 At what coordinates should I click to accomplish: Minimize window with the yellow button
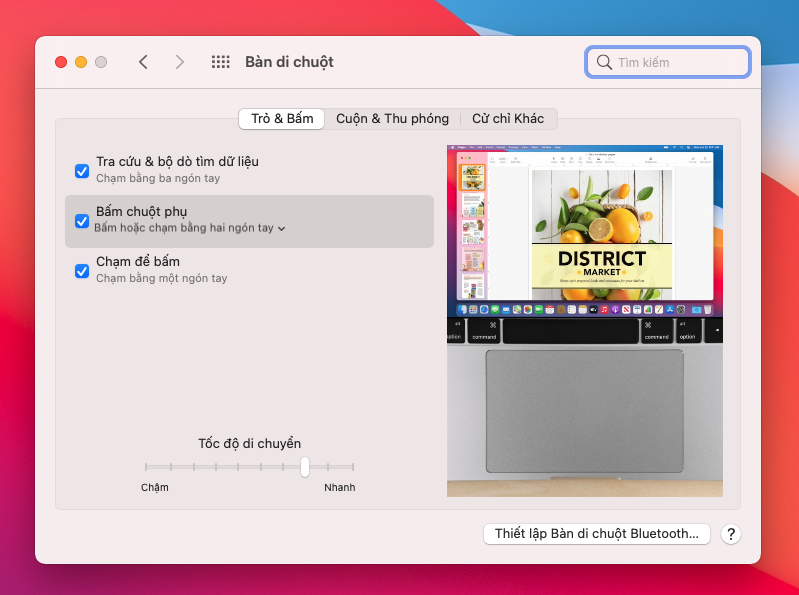(81, 62)
